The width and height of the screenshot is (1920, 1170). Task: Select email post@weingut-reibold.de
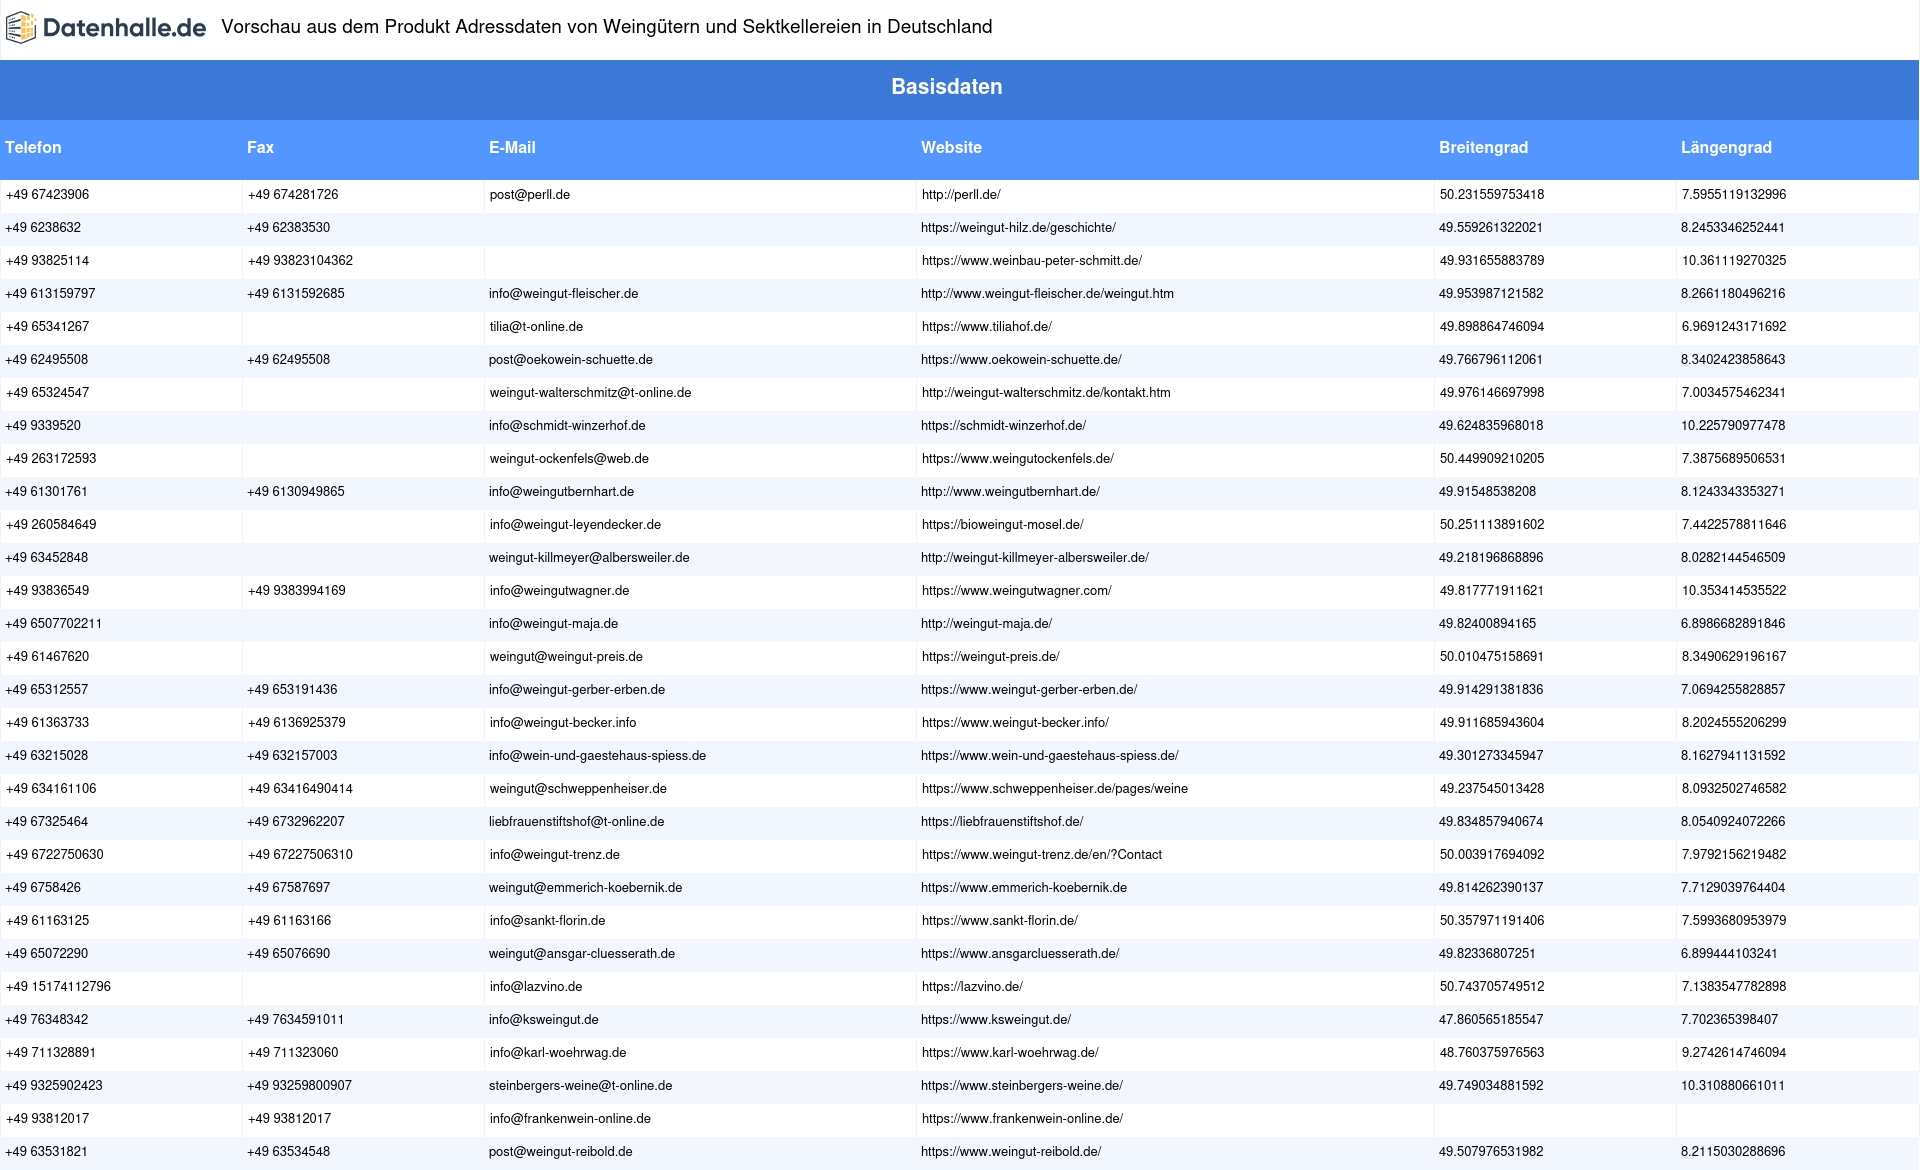click(x=560, y=1152)
